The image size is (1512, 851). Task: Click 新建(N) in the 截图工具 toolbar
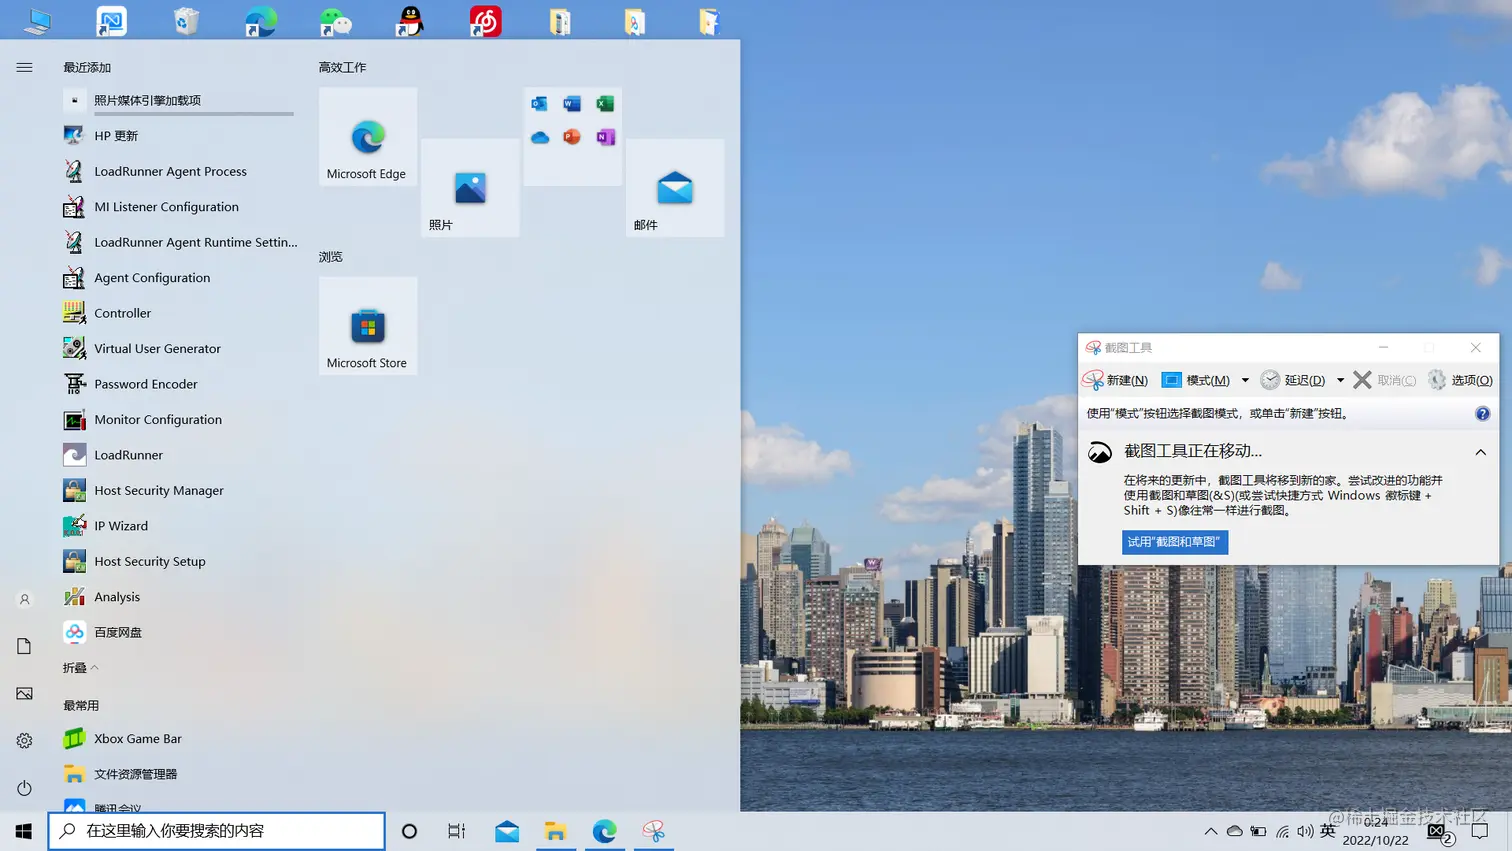click(1116, 380)
